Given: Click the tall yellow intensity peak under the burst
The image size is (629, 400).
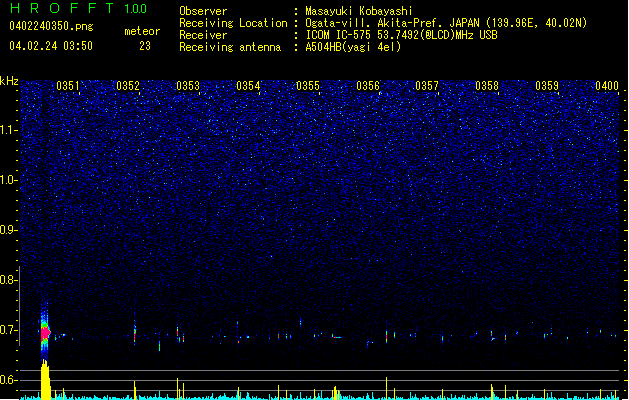Looking at the screenshot, I should tap(45, 380).
